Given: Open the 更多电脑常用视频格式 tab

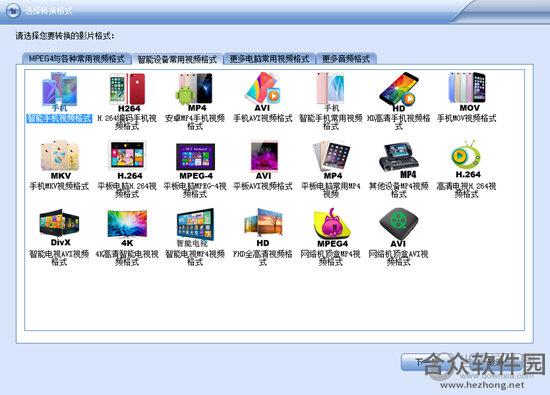Looking at the screenshot, I should [x=269, y=59].
